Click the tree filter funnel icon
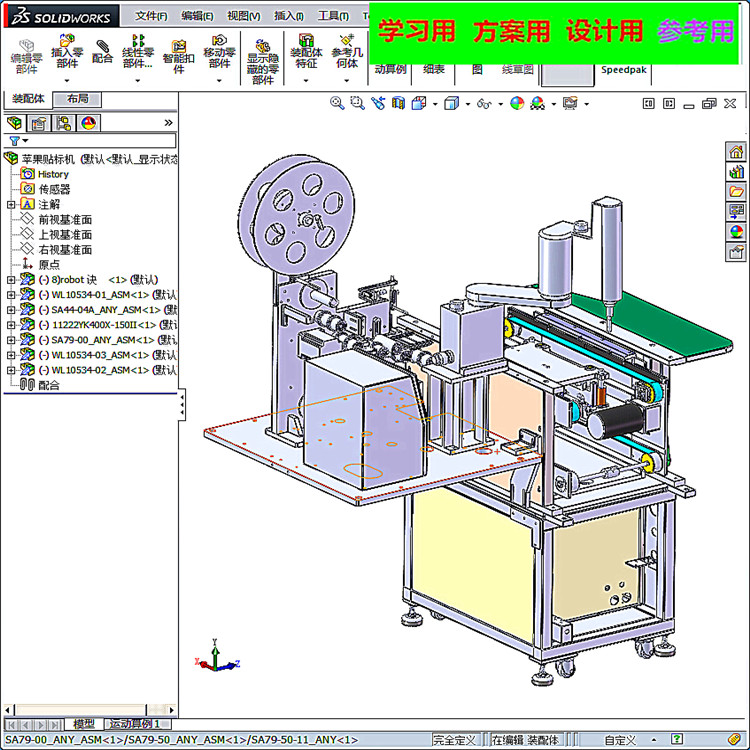750x750 pixels. [15, 141]
